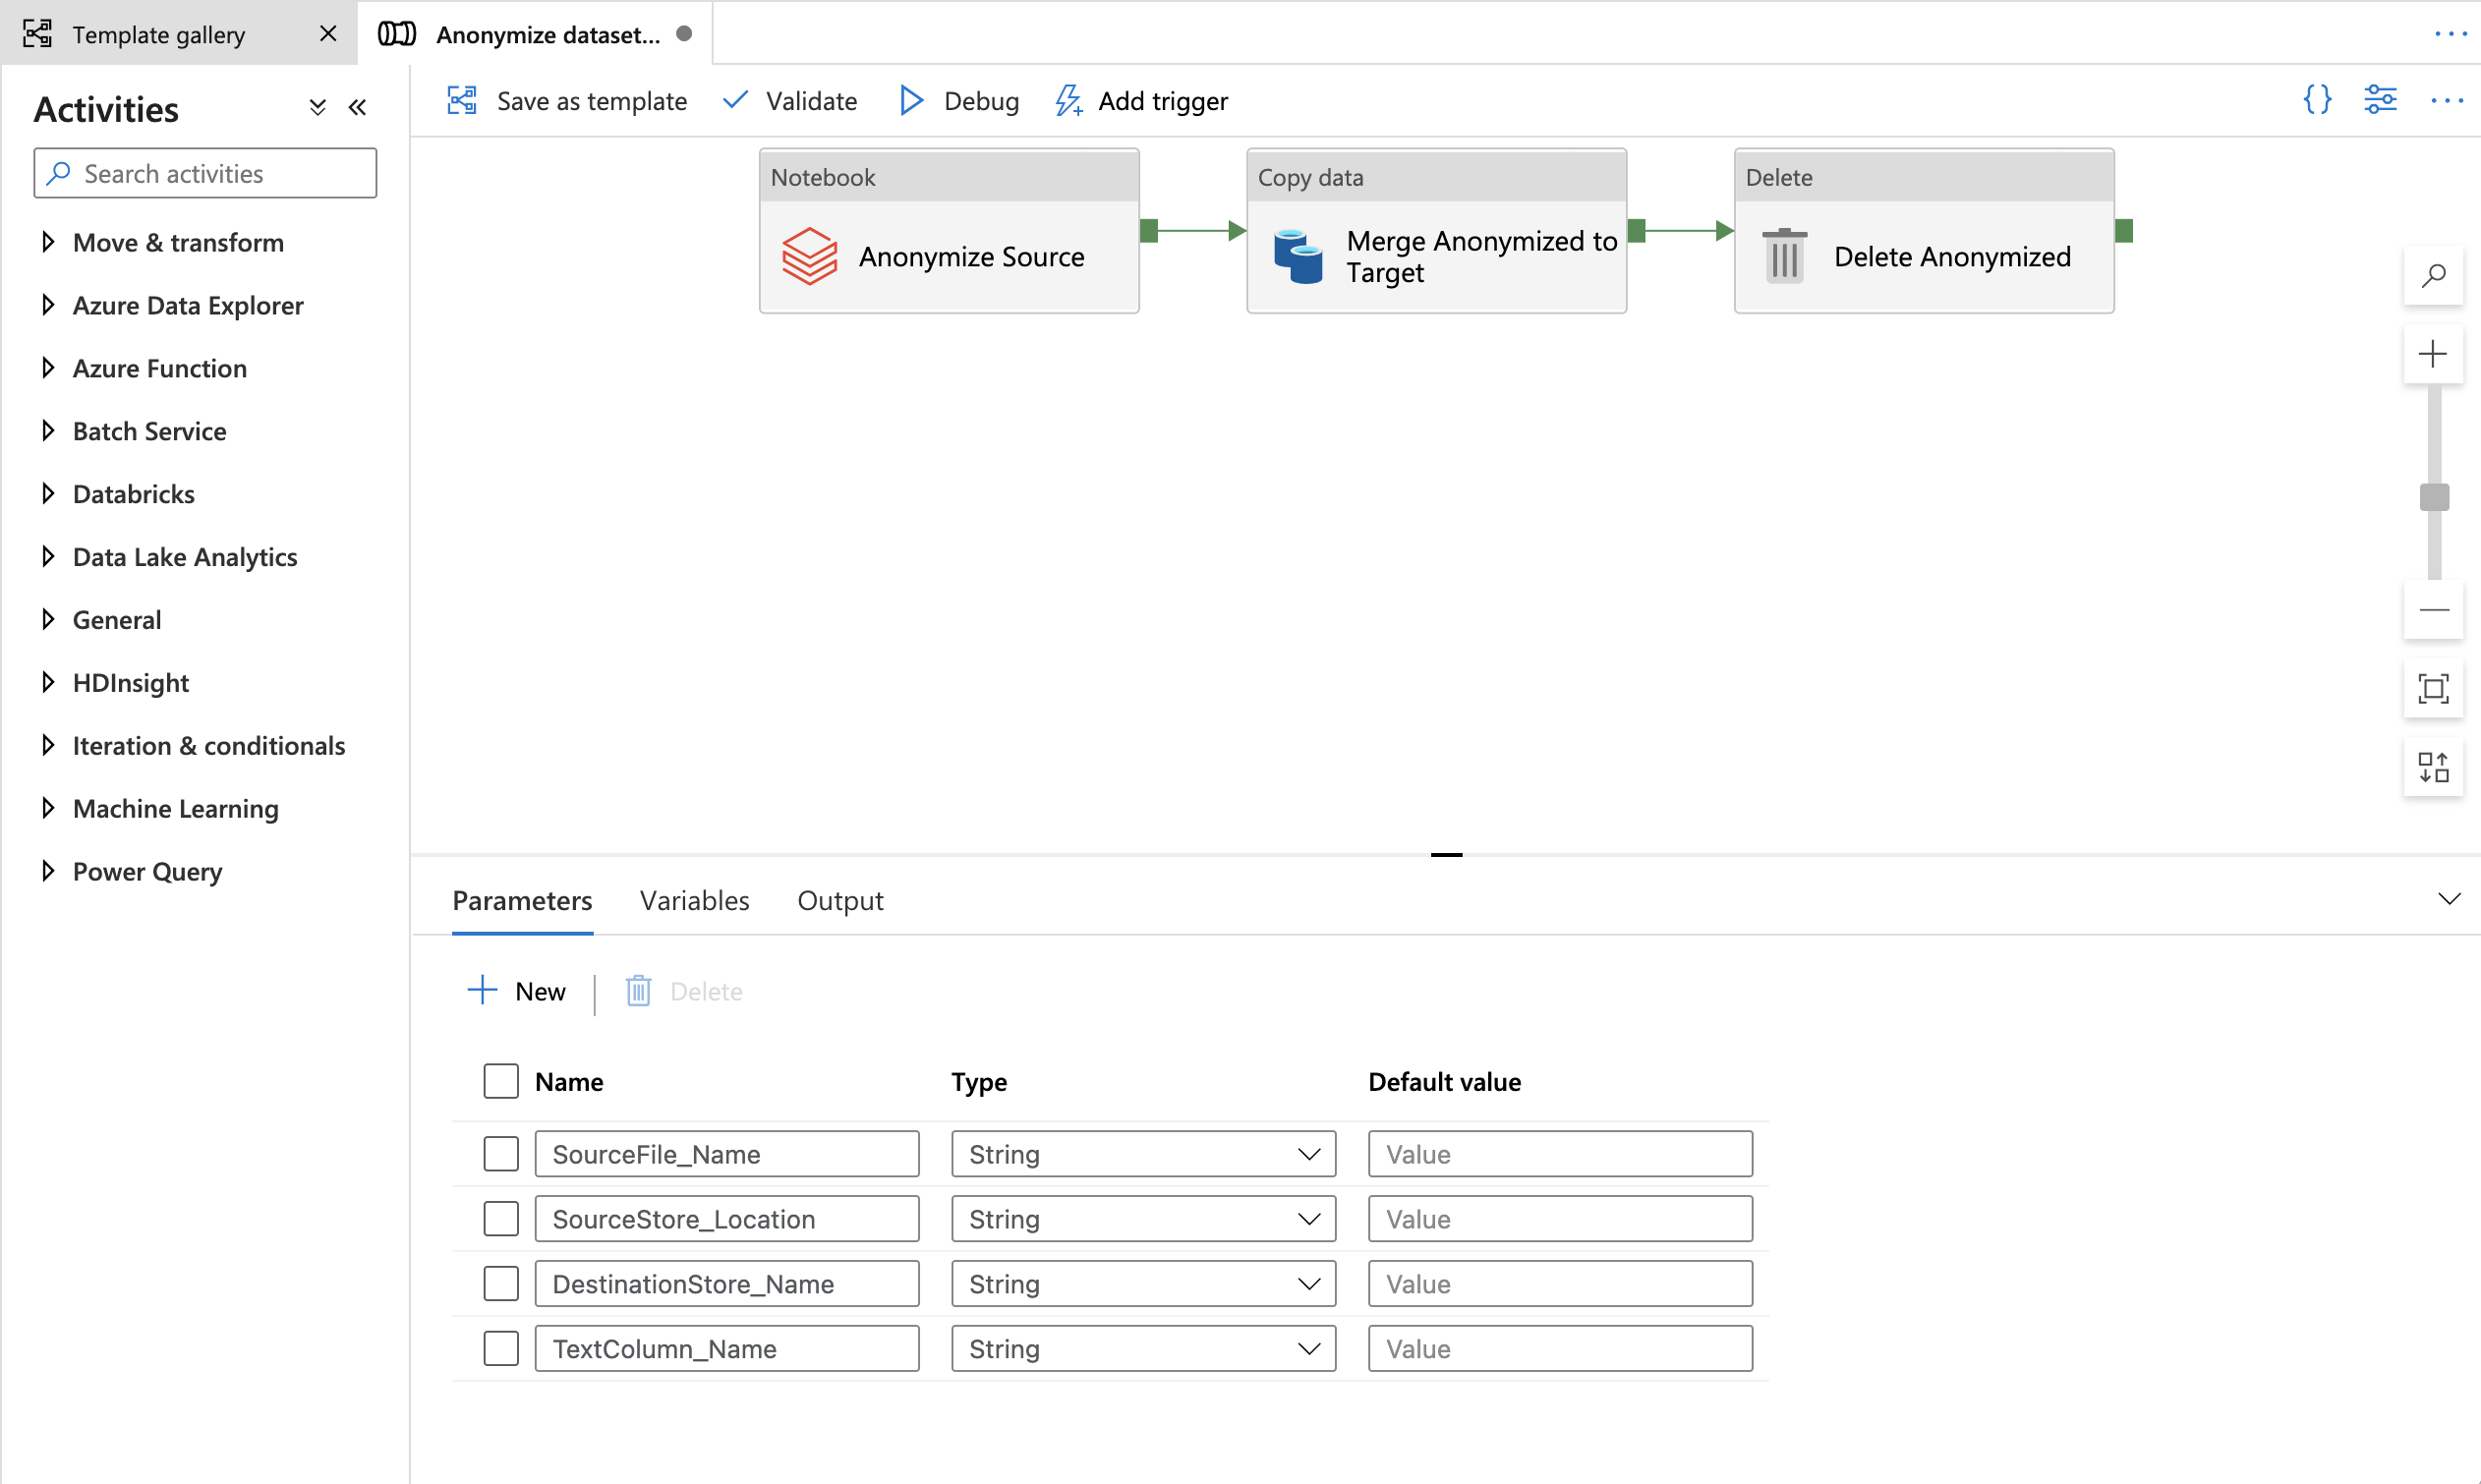The image size is (2481, 1484).
Task: Zoom out on the canvas
Action: (x=2433, y=610)
